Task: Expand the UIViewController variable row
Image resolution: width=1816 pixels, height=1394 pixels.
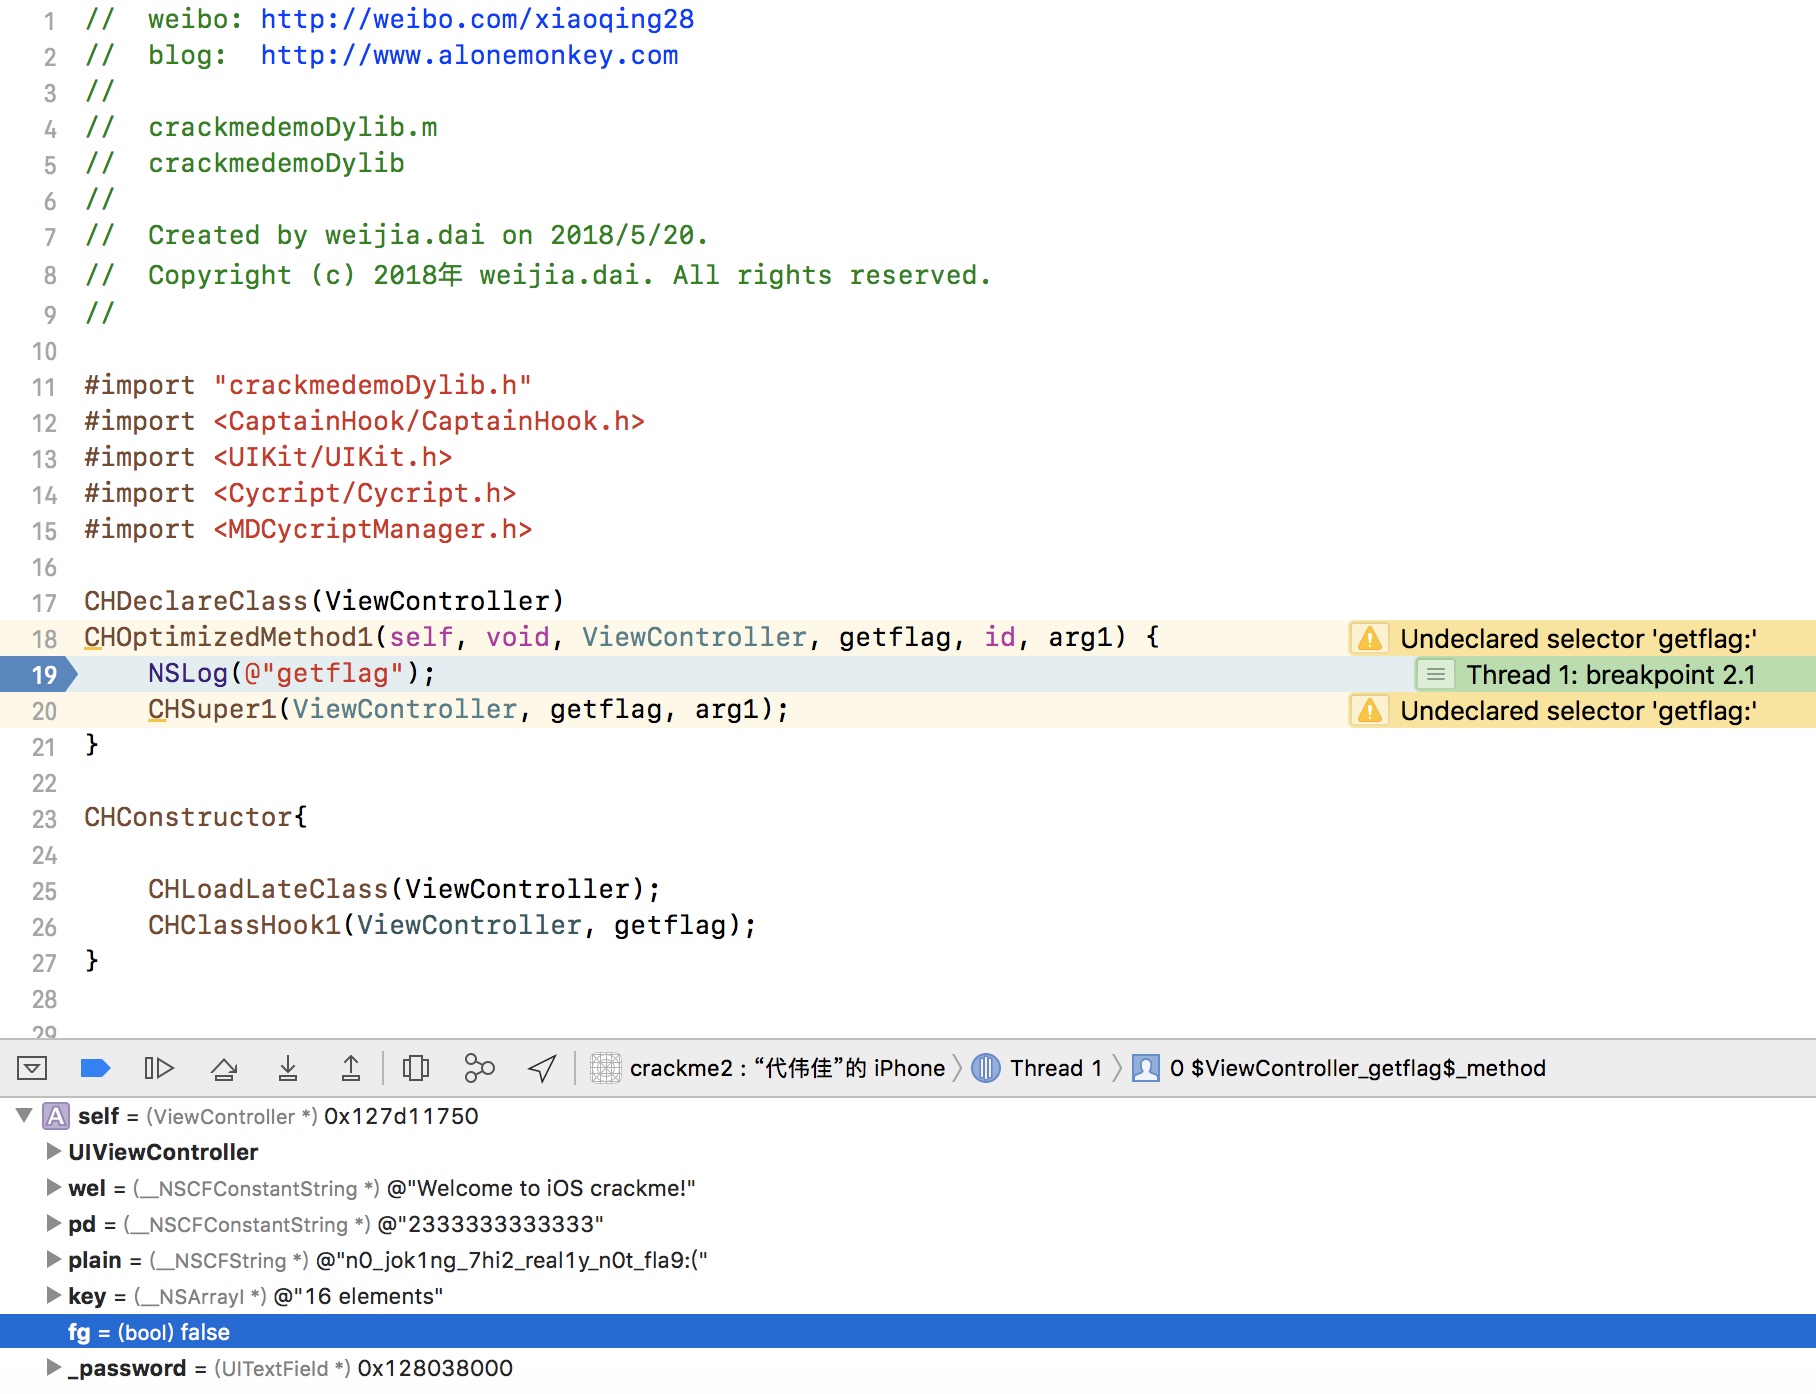Action: point(53,1152)
